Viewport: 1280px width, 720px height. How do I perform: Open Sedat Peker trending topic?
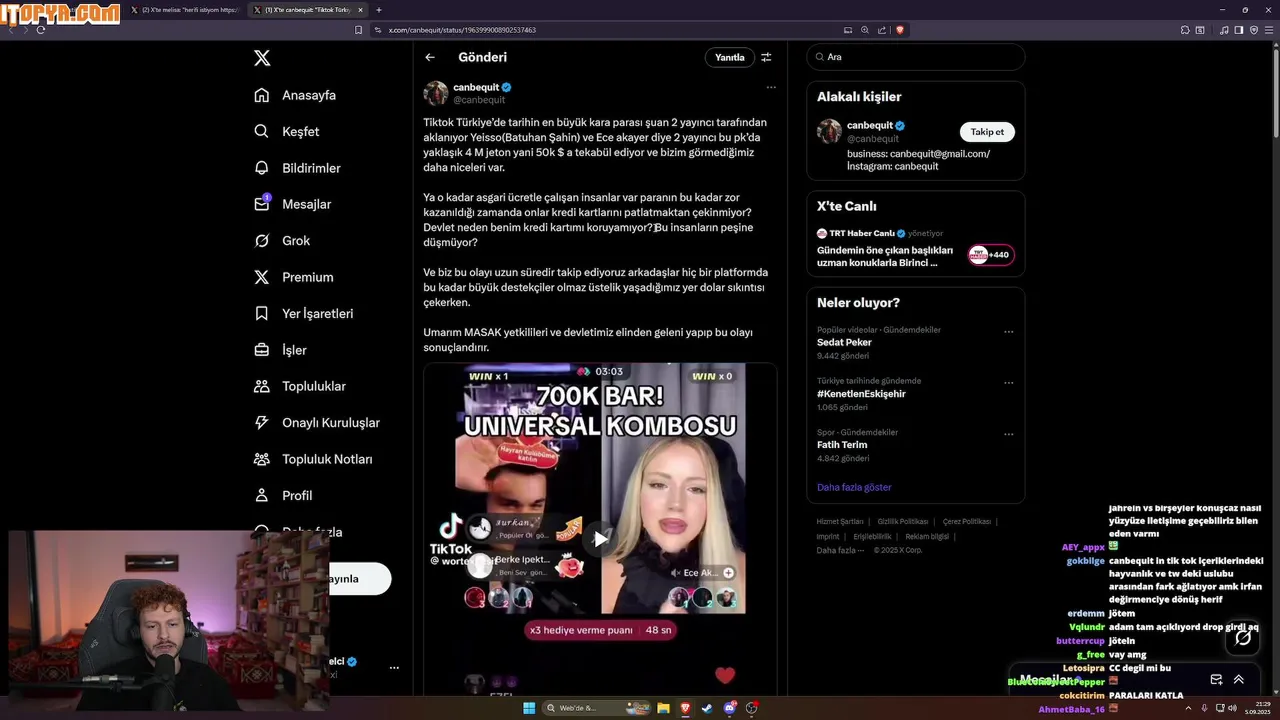pyautogui.click(x=844, y=342)
